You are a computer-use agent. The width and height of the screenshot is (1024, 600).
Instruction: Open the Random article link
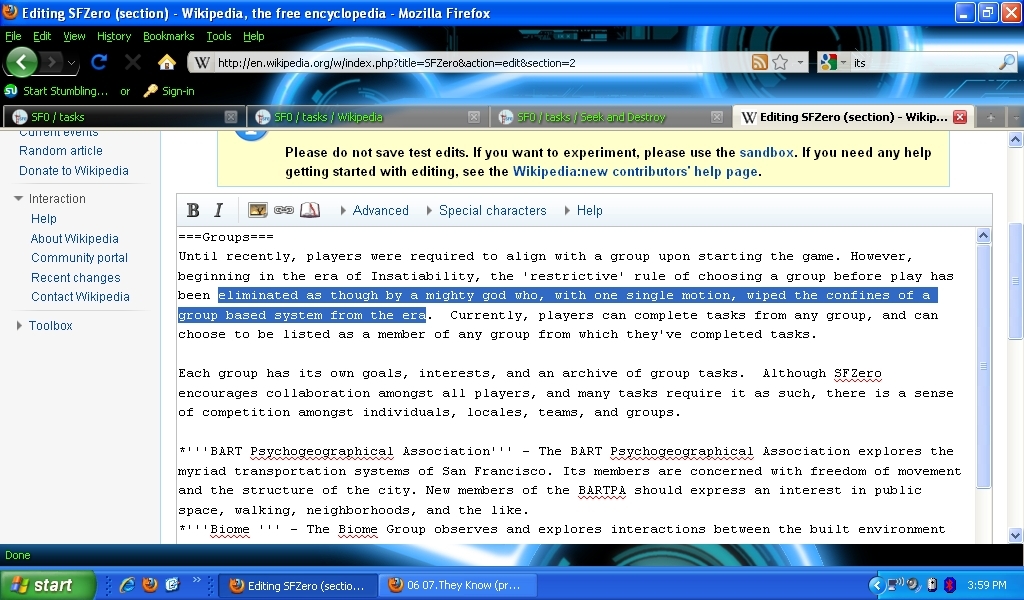(61, 151)
